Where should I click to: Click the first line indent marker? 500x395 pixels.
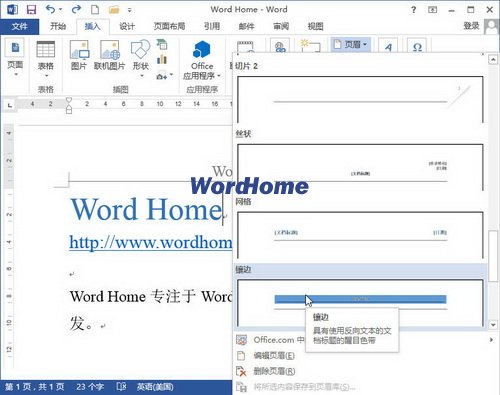point(69,99)
